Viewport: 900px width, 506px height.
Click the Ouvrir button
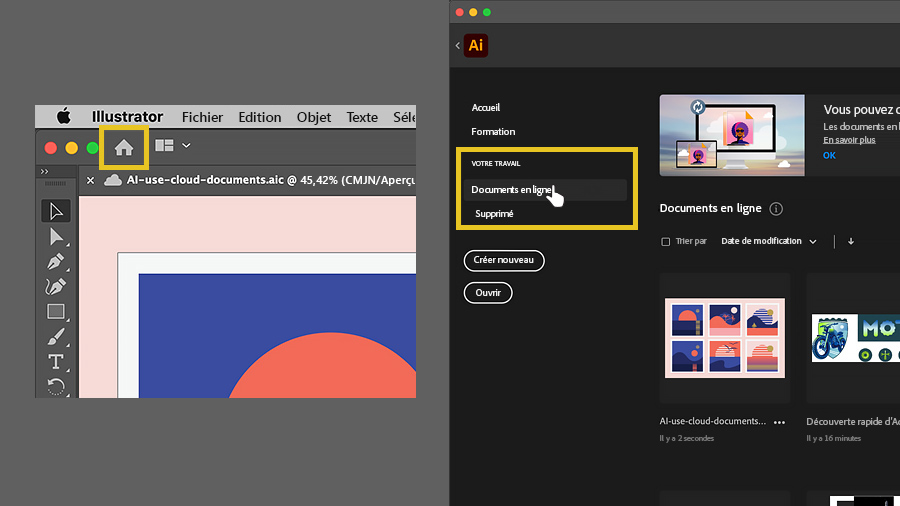point(488,293)
